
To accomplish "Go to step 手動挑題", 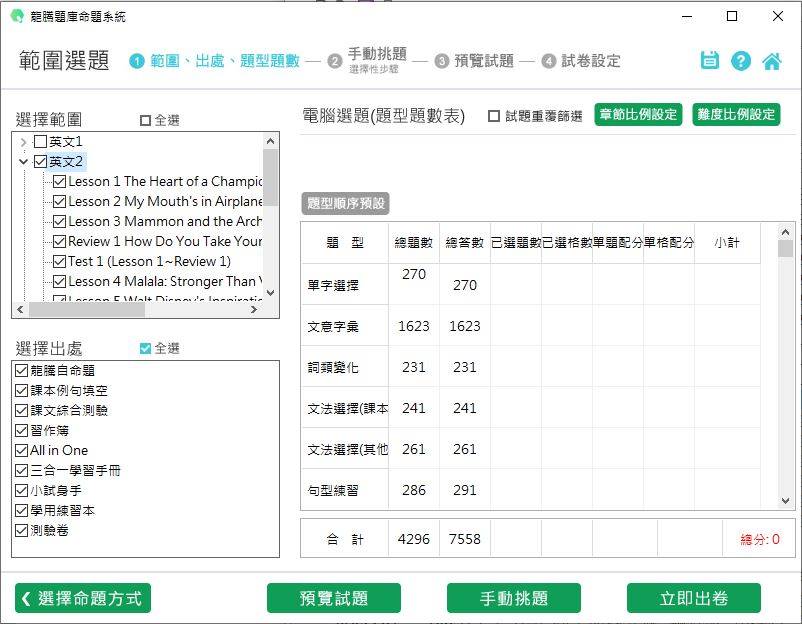I will point(377,54).
